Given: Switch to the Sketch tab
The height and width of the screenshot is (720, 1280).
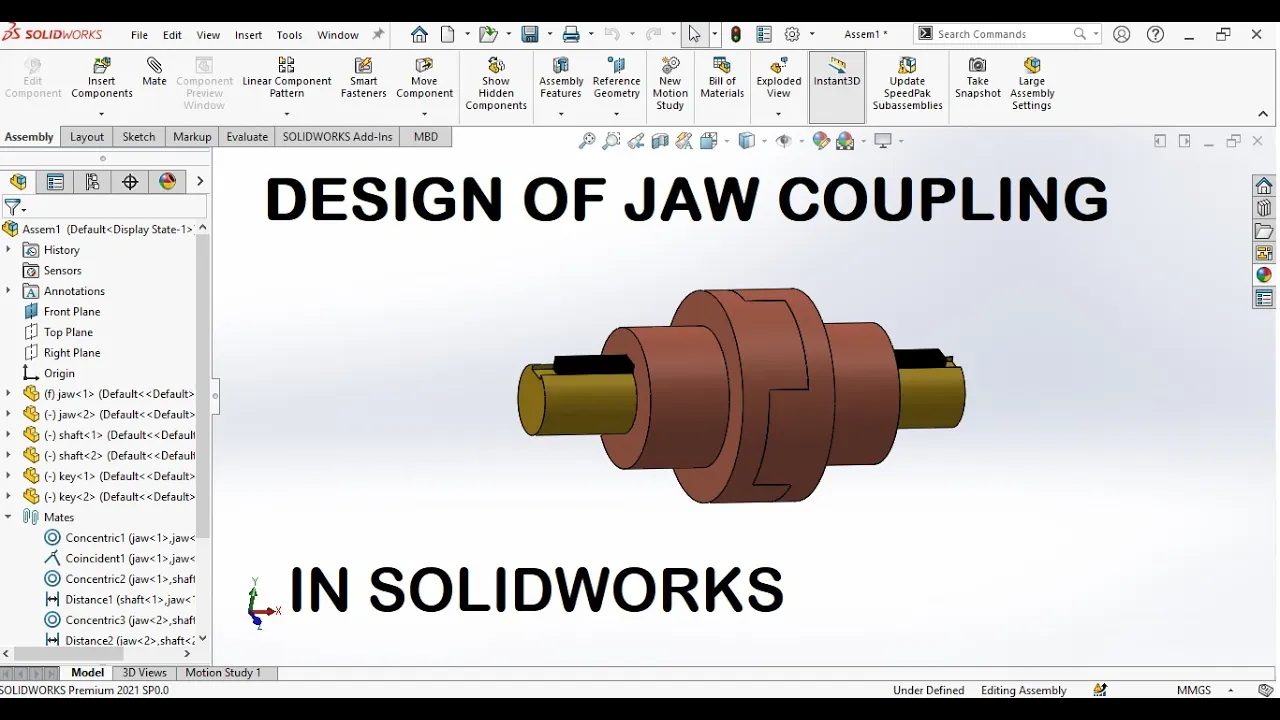Looking at the screenshot, I should (x=138, y=137).
